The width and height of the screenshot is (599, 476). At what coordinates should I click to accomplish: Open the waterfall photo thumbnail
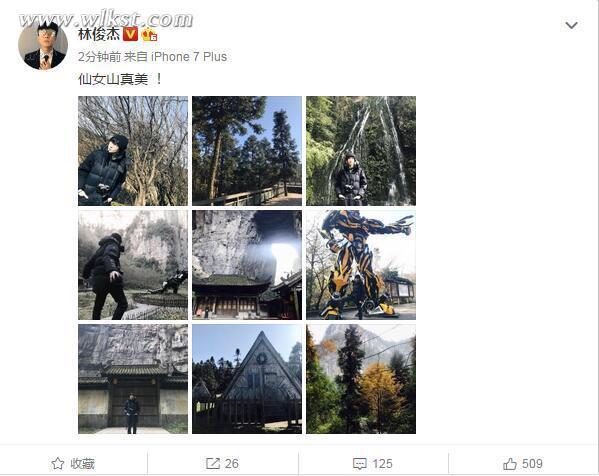[361, 151]
